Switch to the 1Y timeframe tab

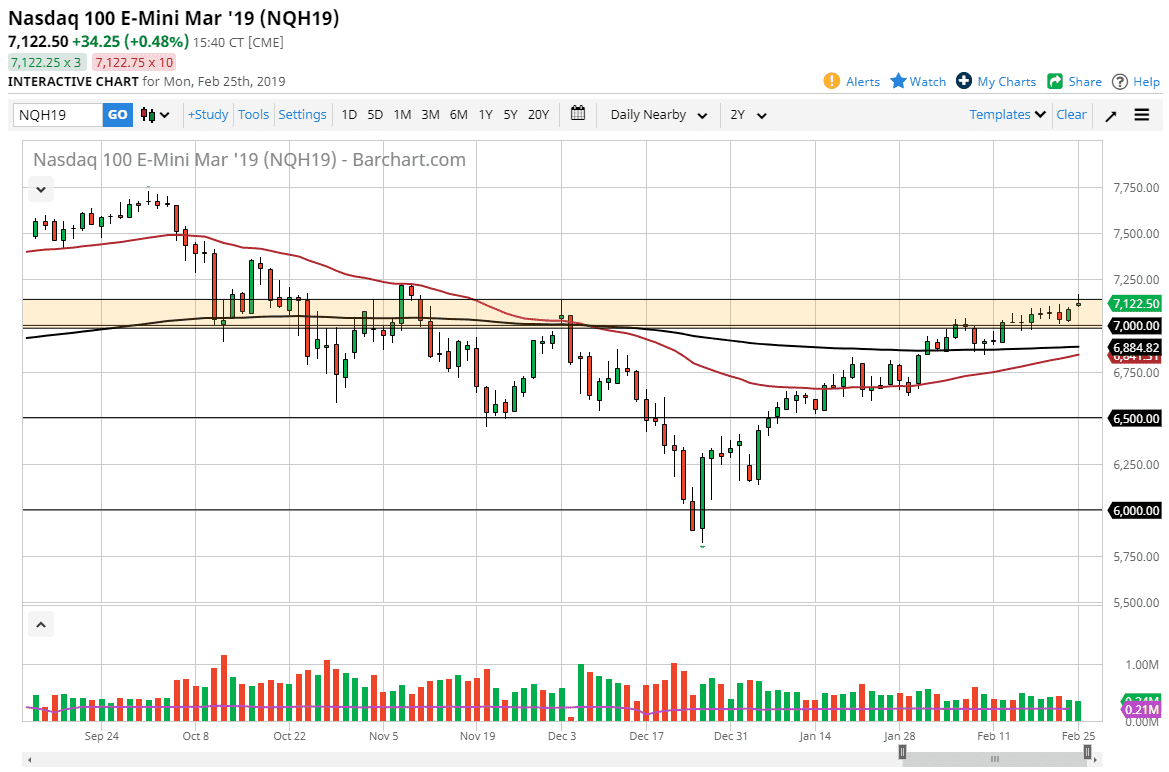pos(485,114)
